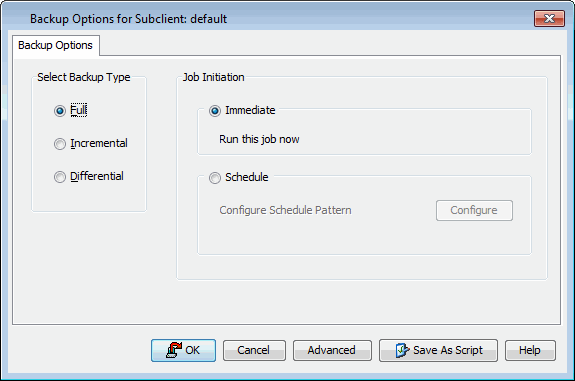Switch to the Backup Options tab
This screenshot has width=575, height=381.
56,45
